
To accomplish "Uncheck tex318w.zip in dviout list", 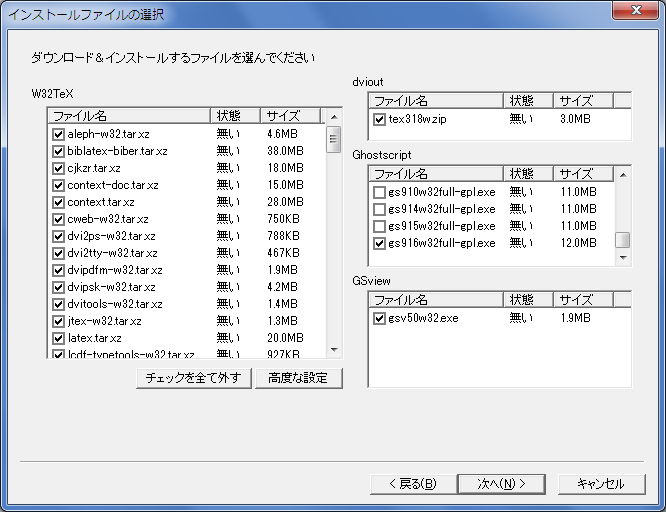I will tap(379, 119).
